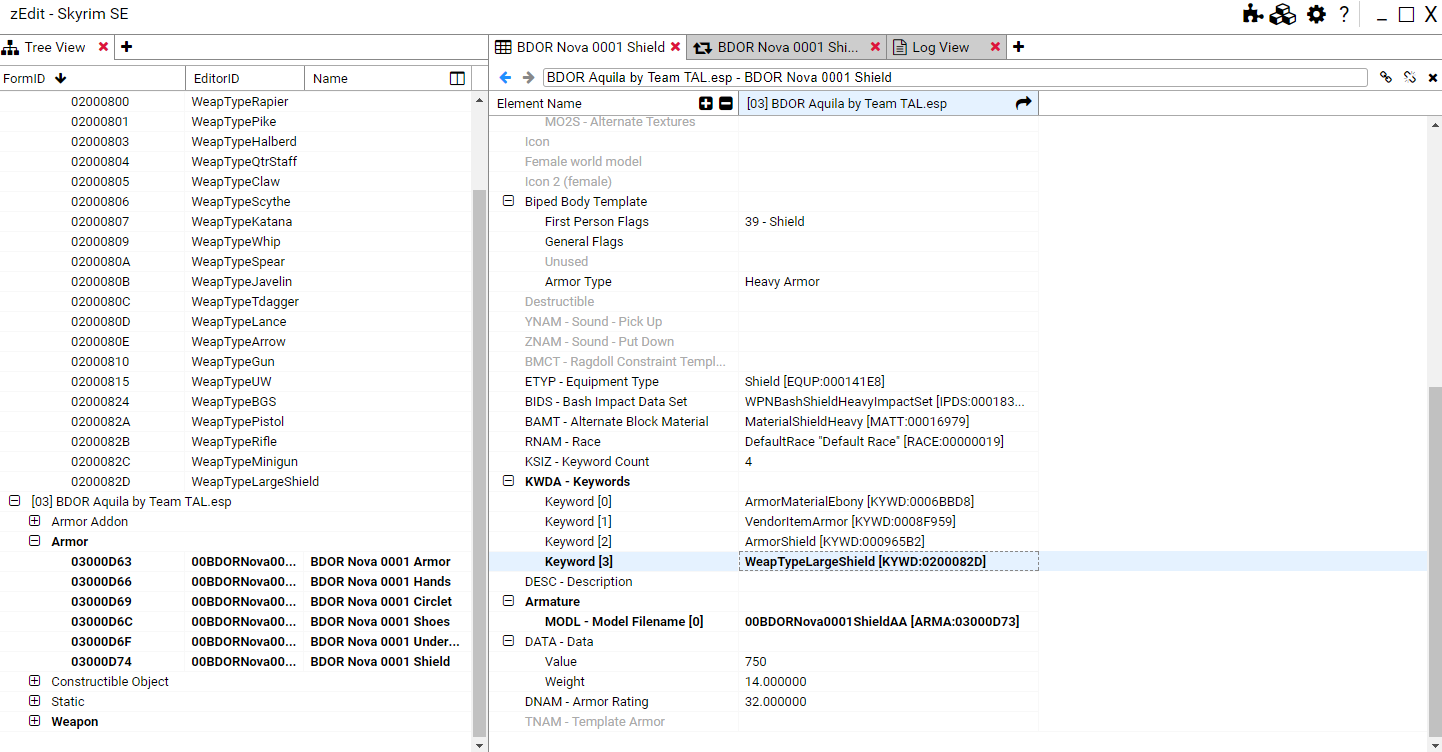
Task: Click the tree view scrollbar down arrow
Action: point(479,745)
